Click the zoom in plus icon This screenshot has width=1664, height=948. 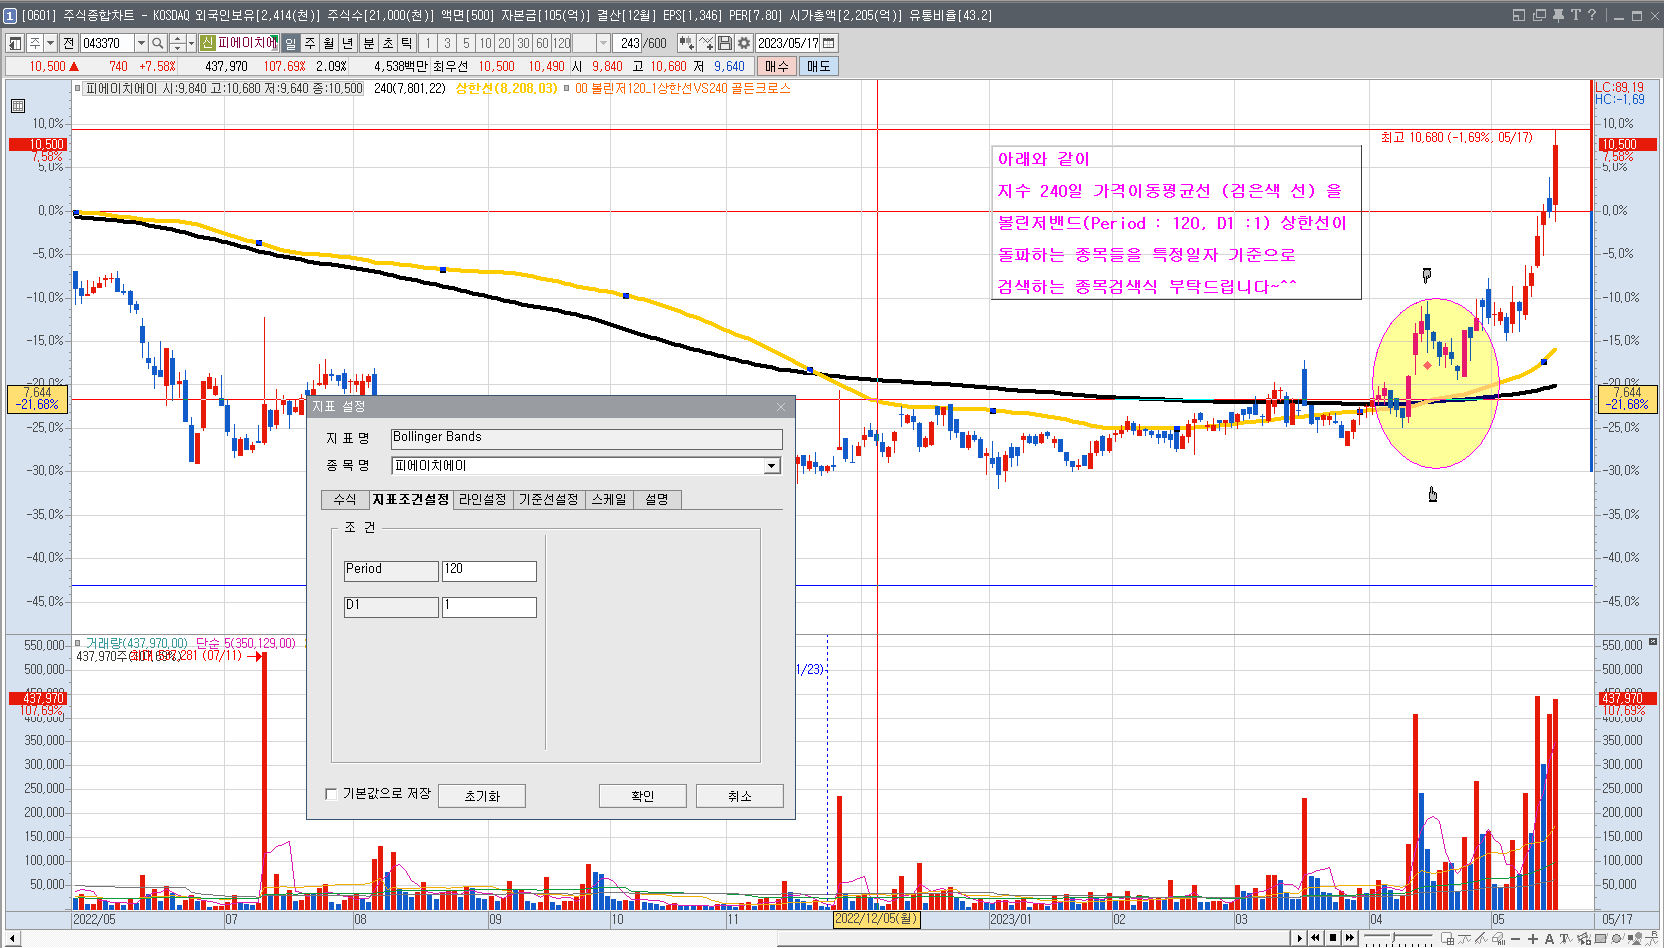1532,939
